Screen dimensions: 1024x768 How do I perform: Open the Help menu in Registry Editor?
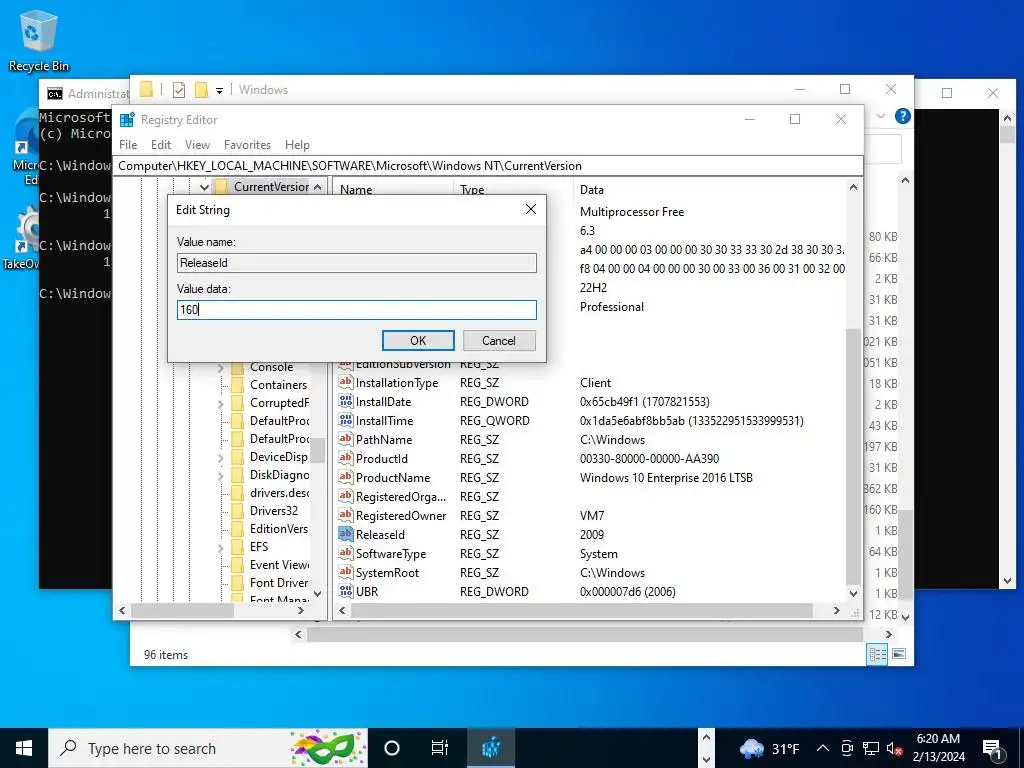297,145
